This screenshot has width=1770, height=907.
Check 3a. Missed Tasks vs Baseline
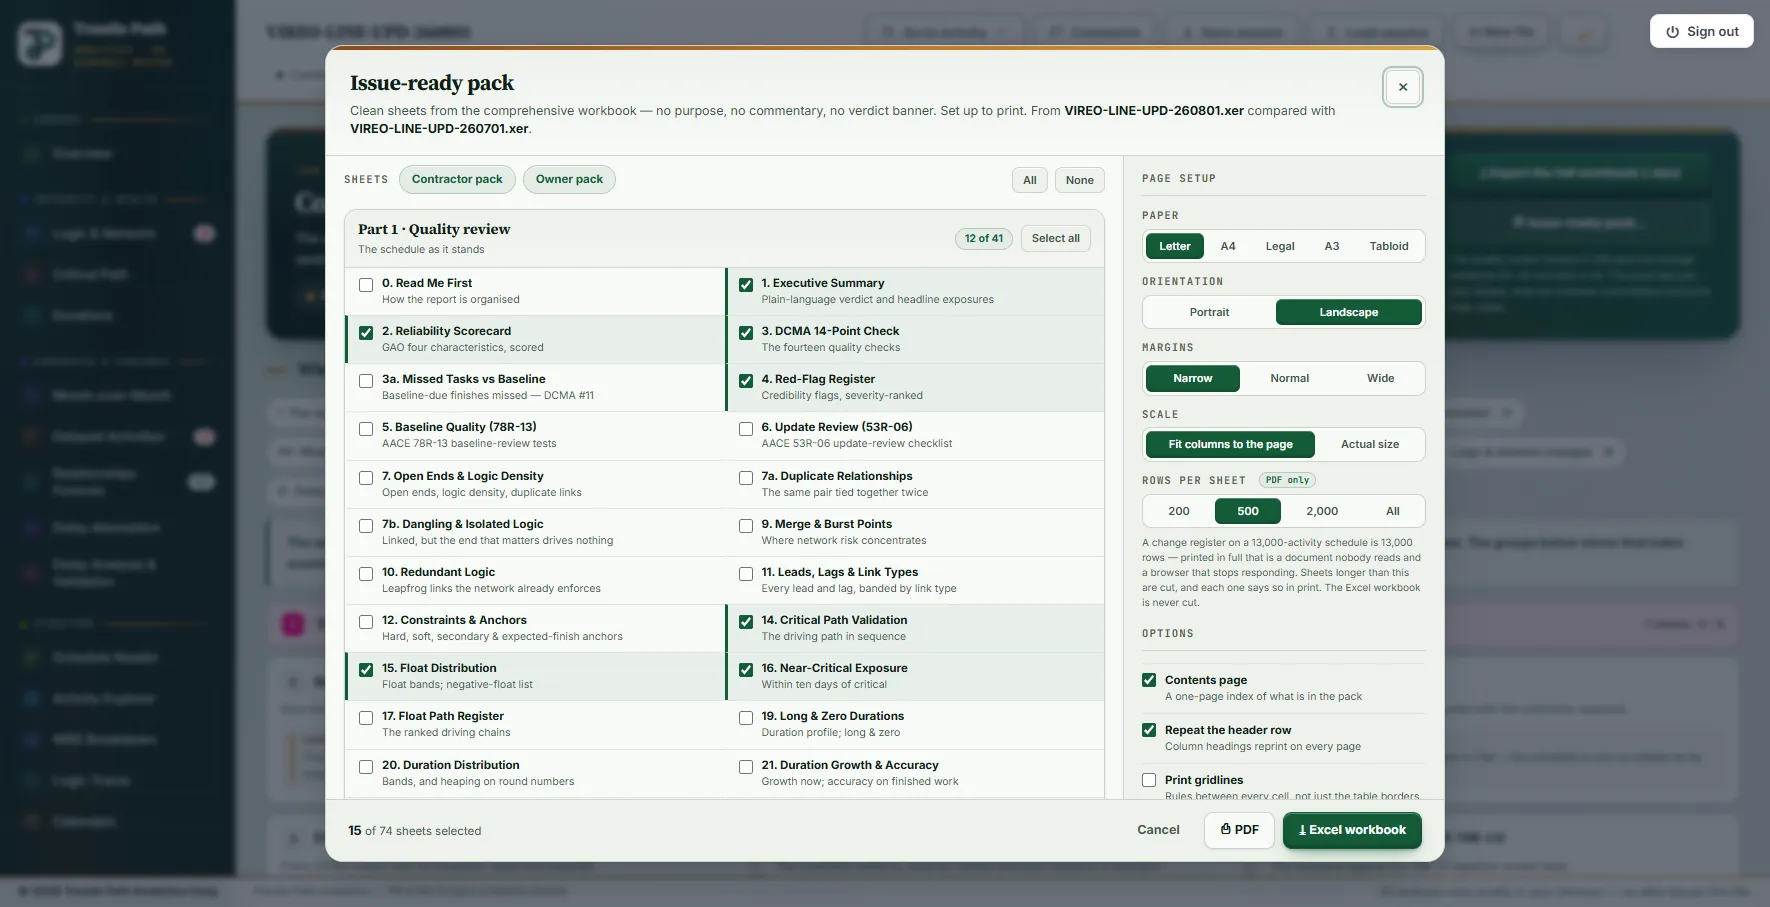pos(366,381)
